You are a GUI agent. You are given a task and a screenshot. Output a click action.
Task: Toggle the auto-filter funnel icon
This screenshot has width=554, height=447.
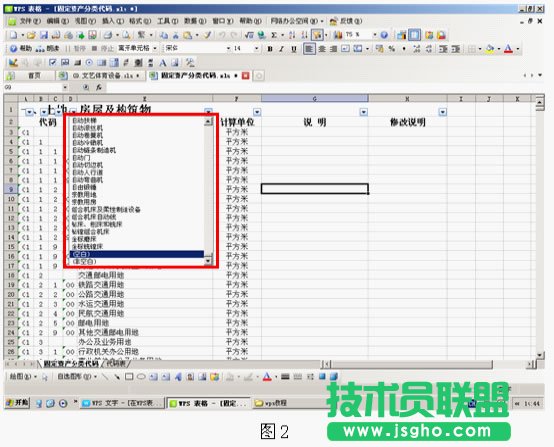coord(317,35)
